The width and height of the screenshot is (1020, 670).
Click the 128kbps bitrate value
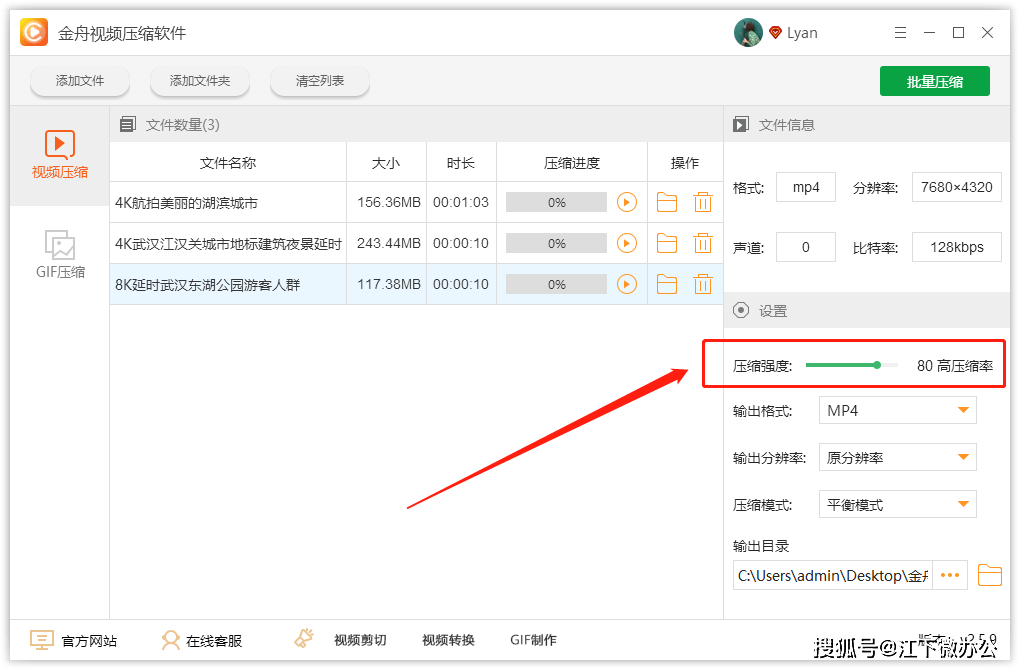tap(956, 247)
